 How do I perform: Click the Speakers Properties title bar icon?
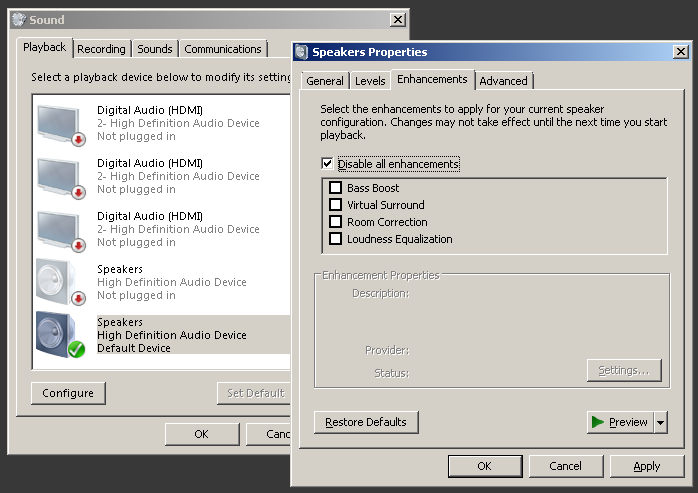tap(301, 52)
